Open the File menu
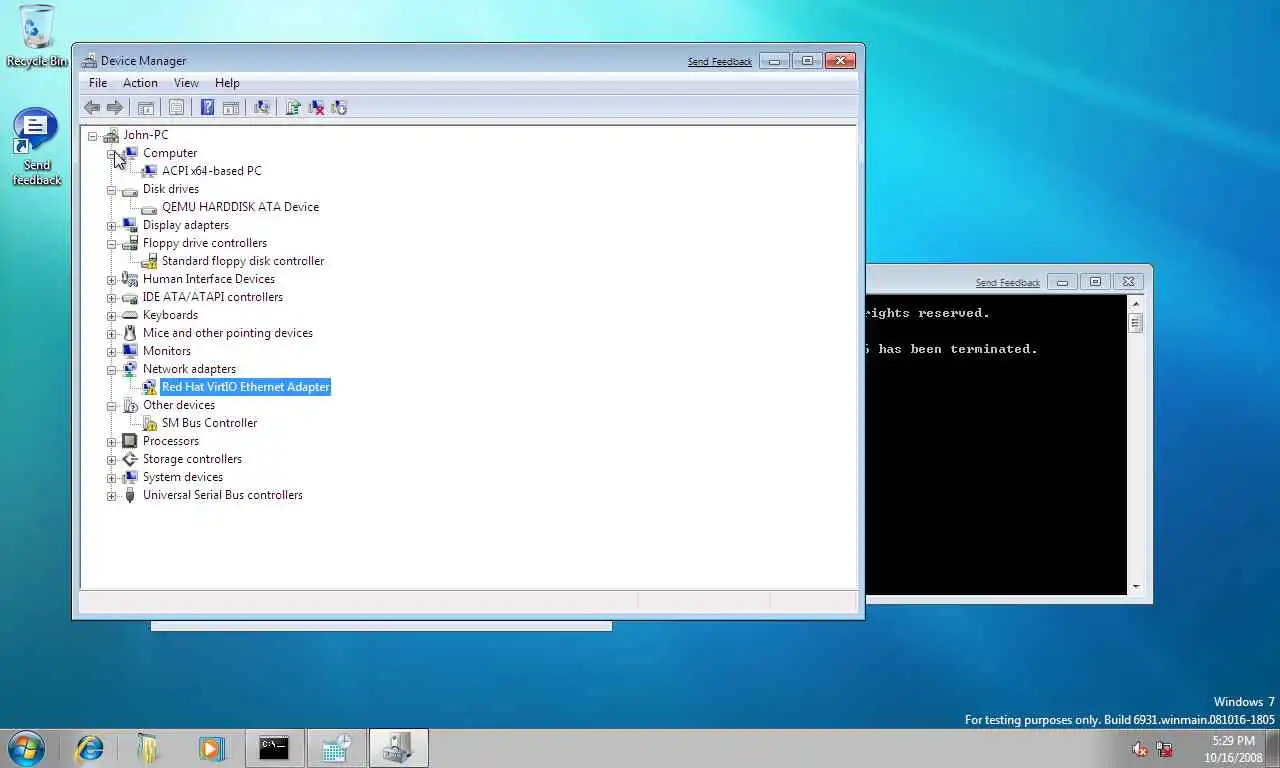Viewport: 1280px width, 768px height. pos(98,83)
